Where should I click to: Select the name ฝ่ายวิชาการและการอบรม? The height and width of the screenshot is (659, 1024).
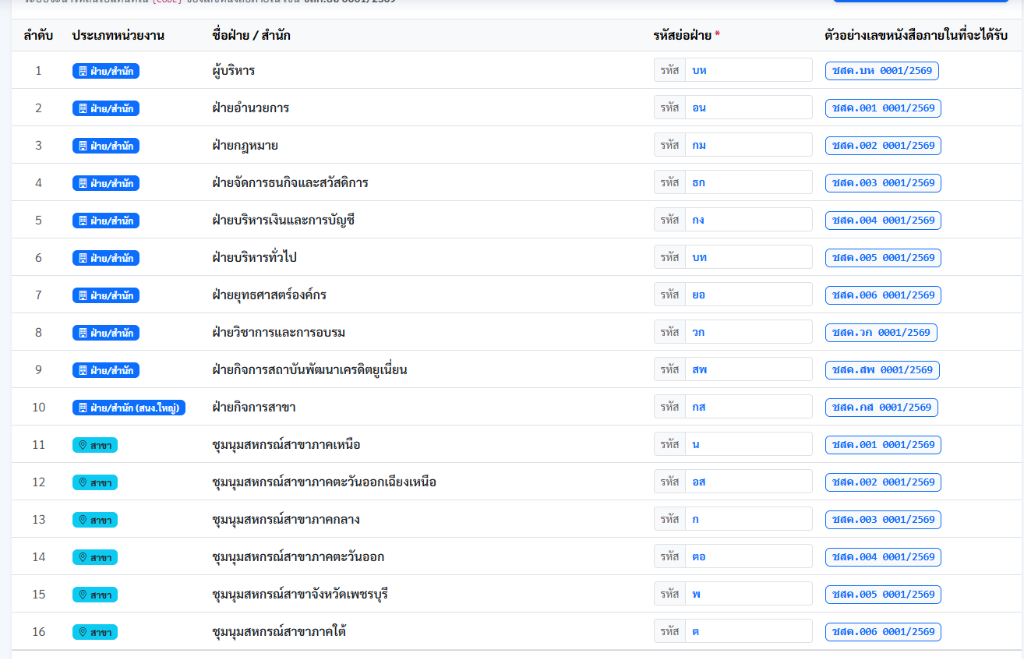click(x=279, y=332)
